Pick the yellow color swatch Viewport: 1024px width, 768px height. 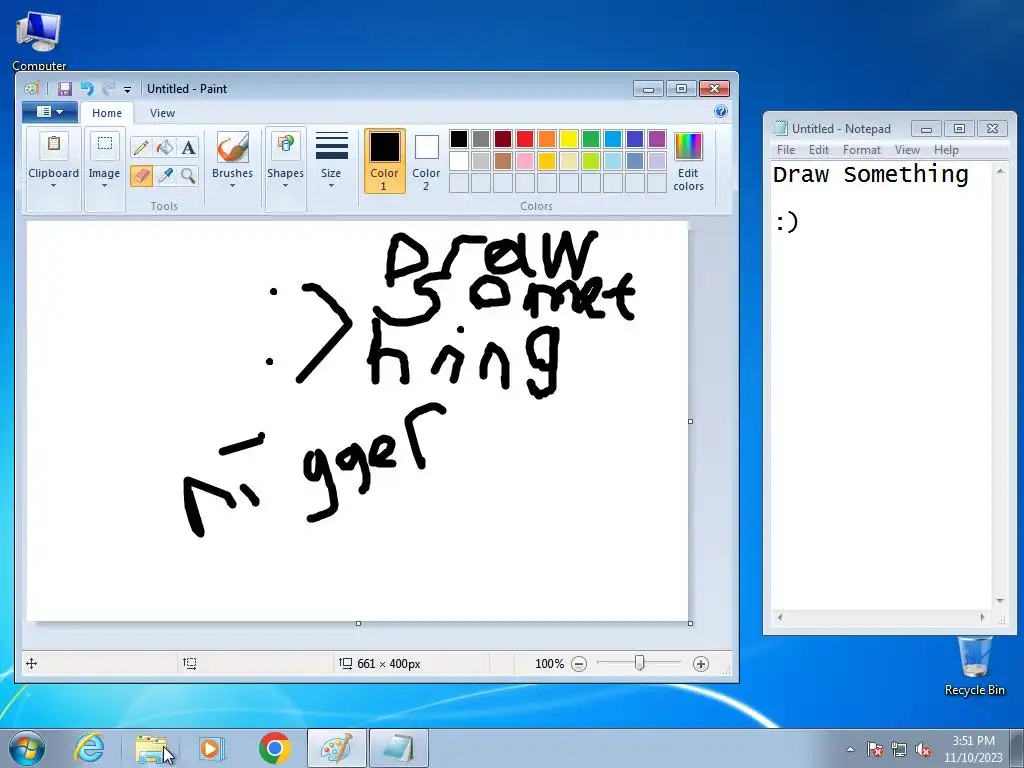pyautogui.click(x=569, y=138)
